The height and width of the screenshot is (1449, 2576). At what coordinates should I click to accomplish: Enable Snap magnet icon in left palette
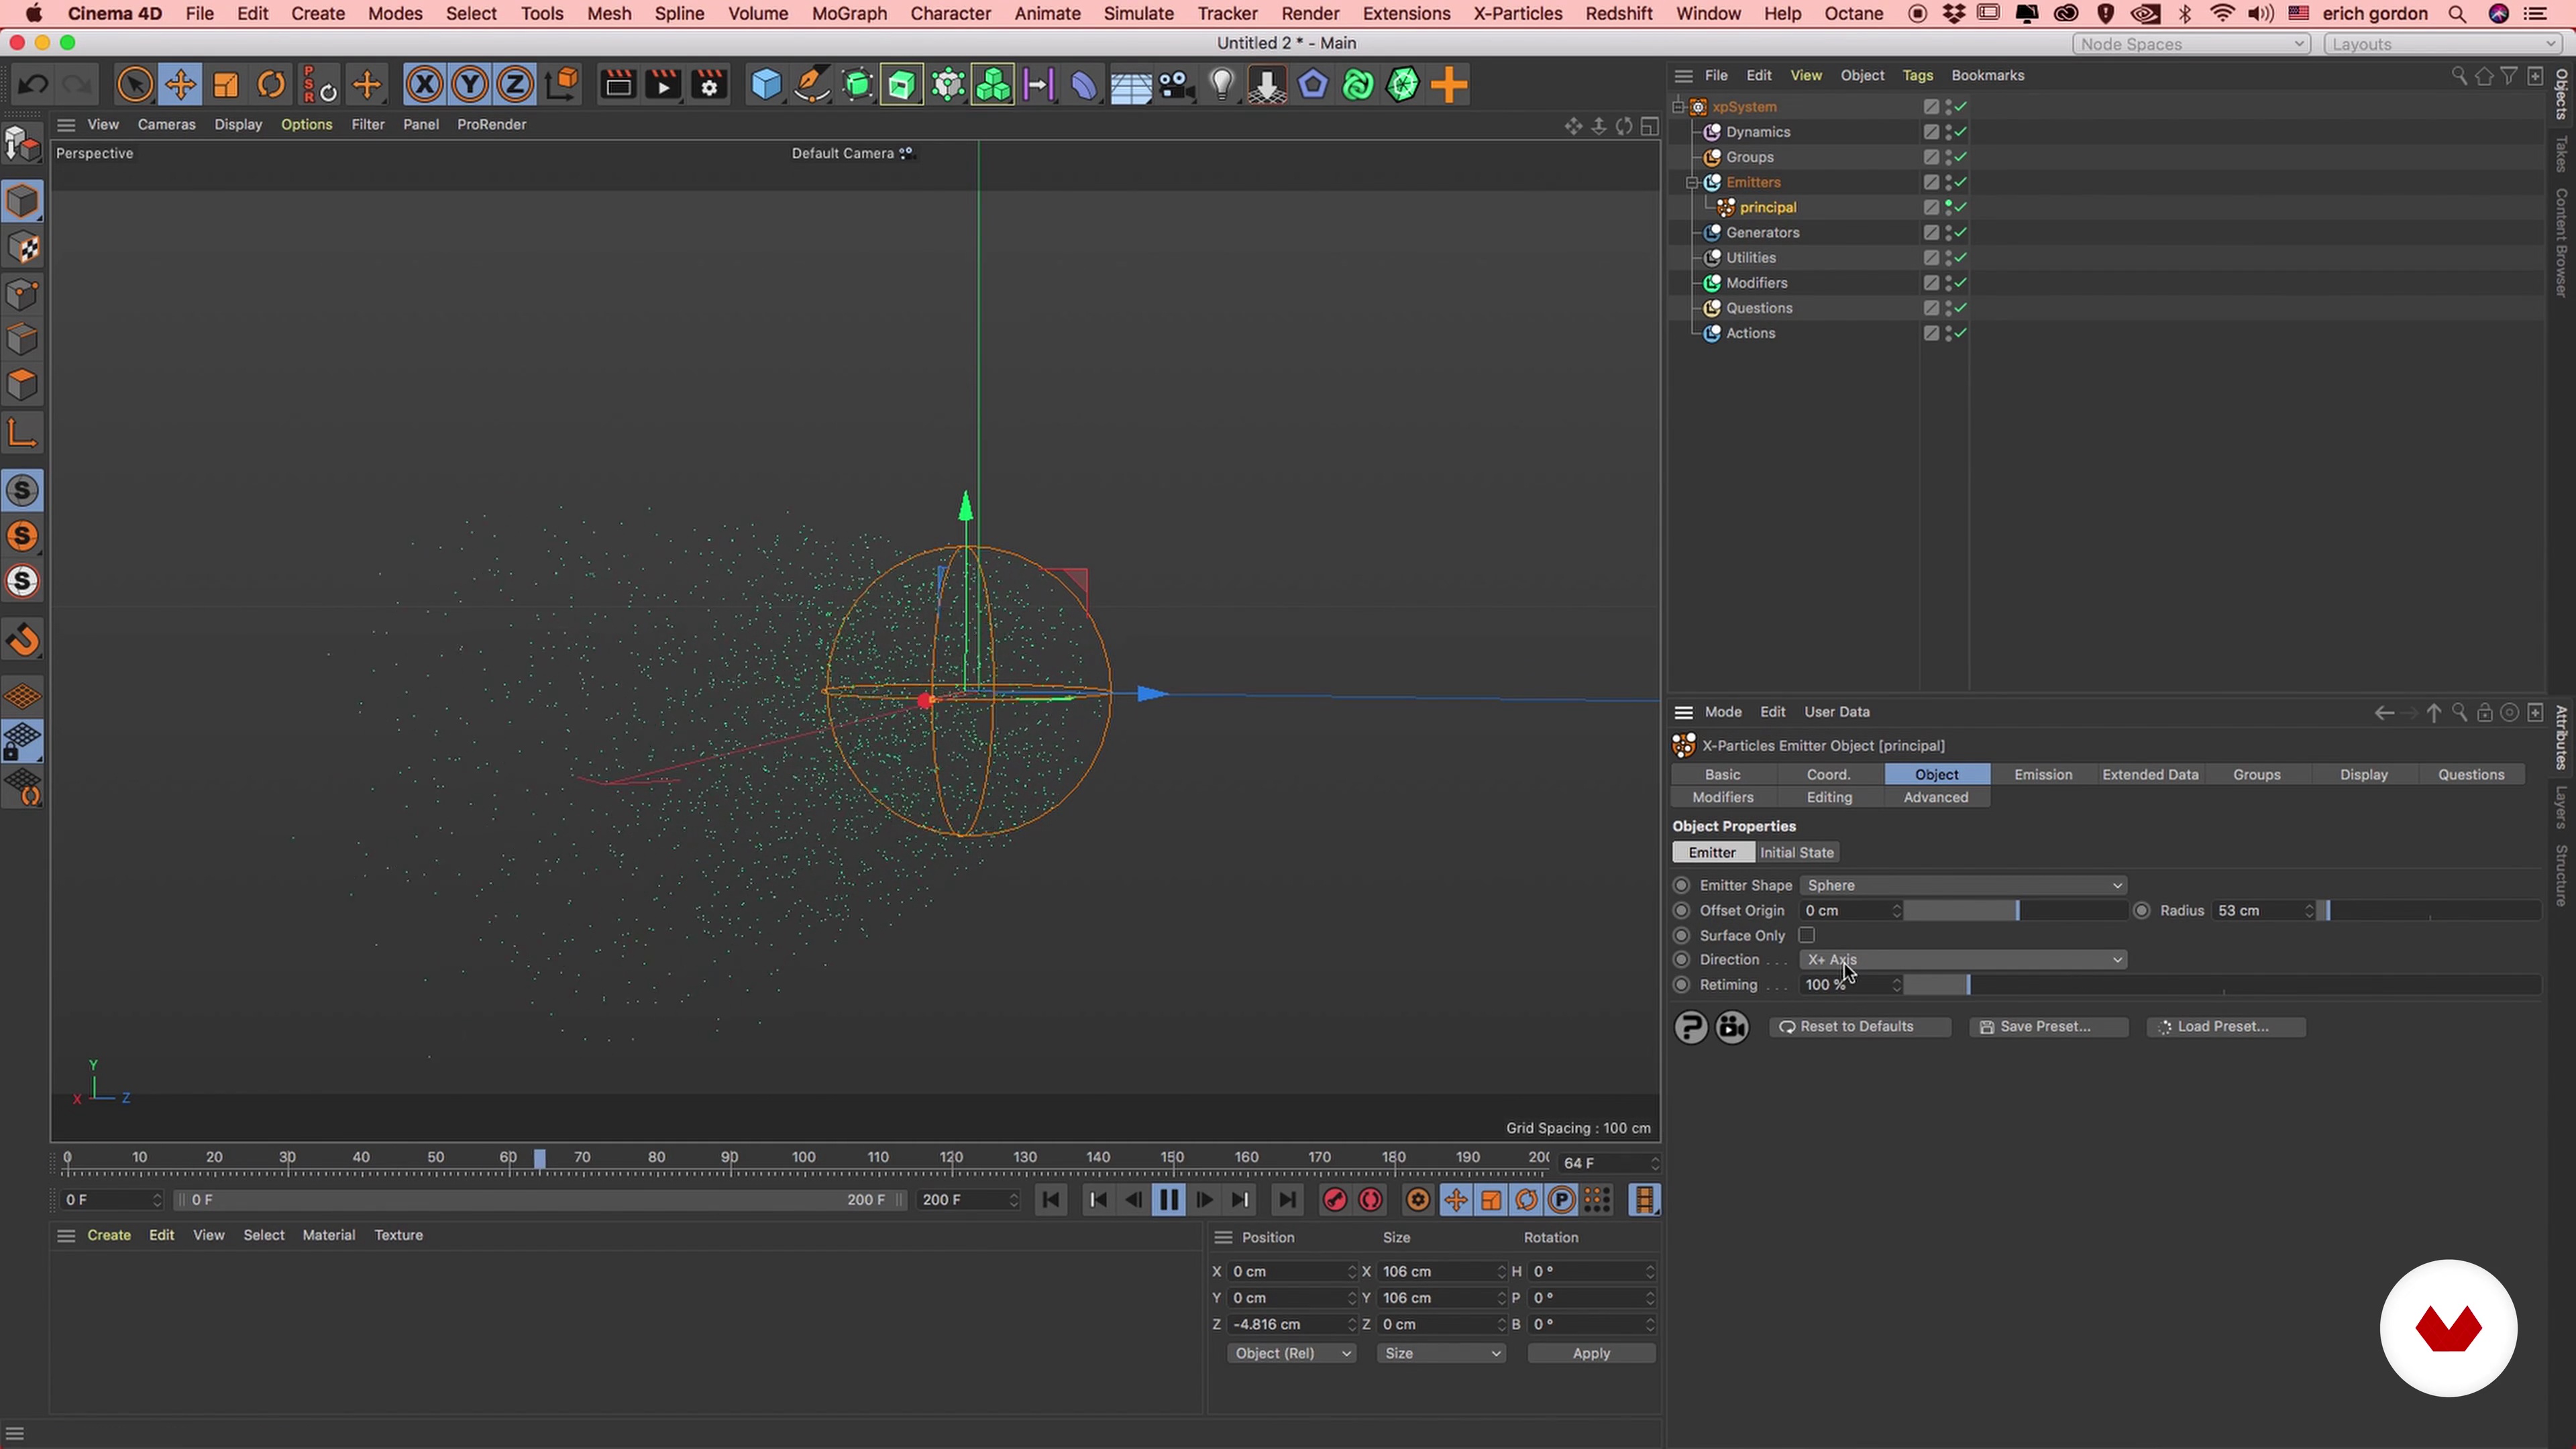pyautogui.click(x=22, y=640)
